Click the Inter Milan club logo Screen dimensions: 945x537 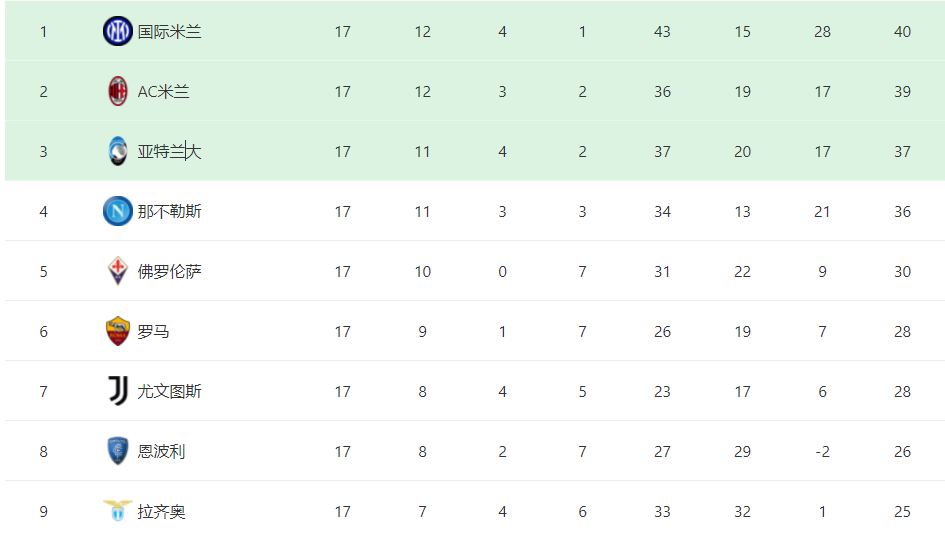coord(118,31)
